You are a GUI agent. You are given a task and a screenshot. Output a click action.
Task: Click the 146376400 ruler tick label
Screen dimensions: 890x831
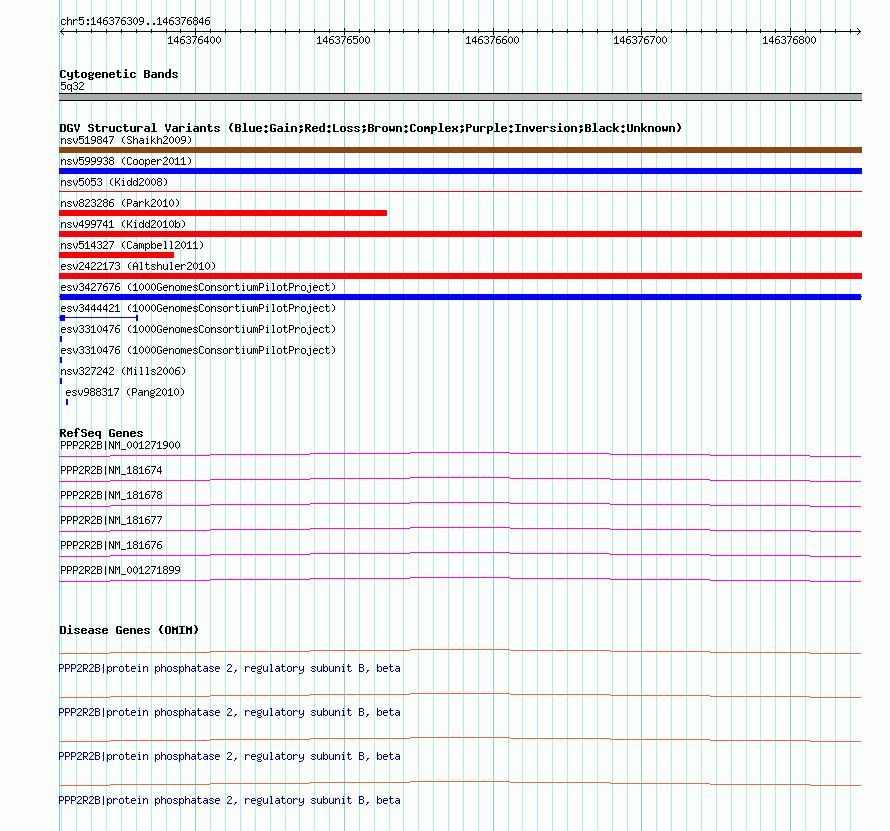194,40
